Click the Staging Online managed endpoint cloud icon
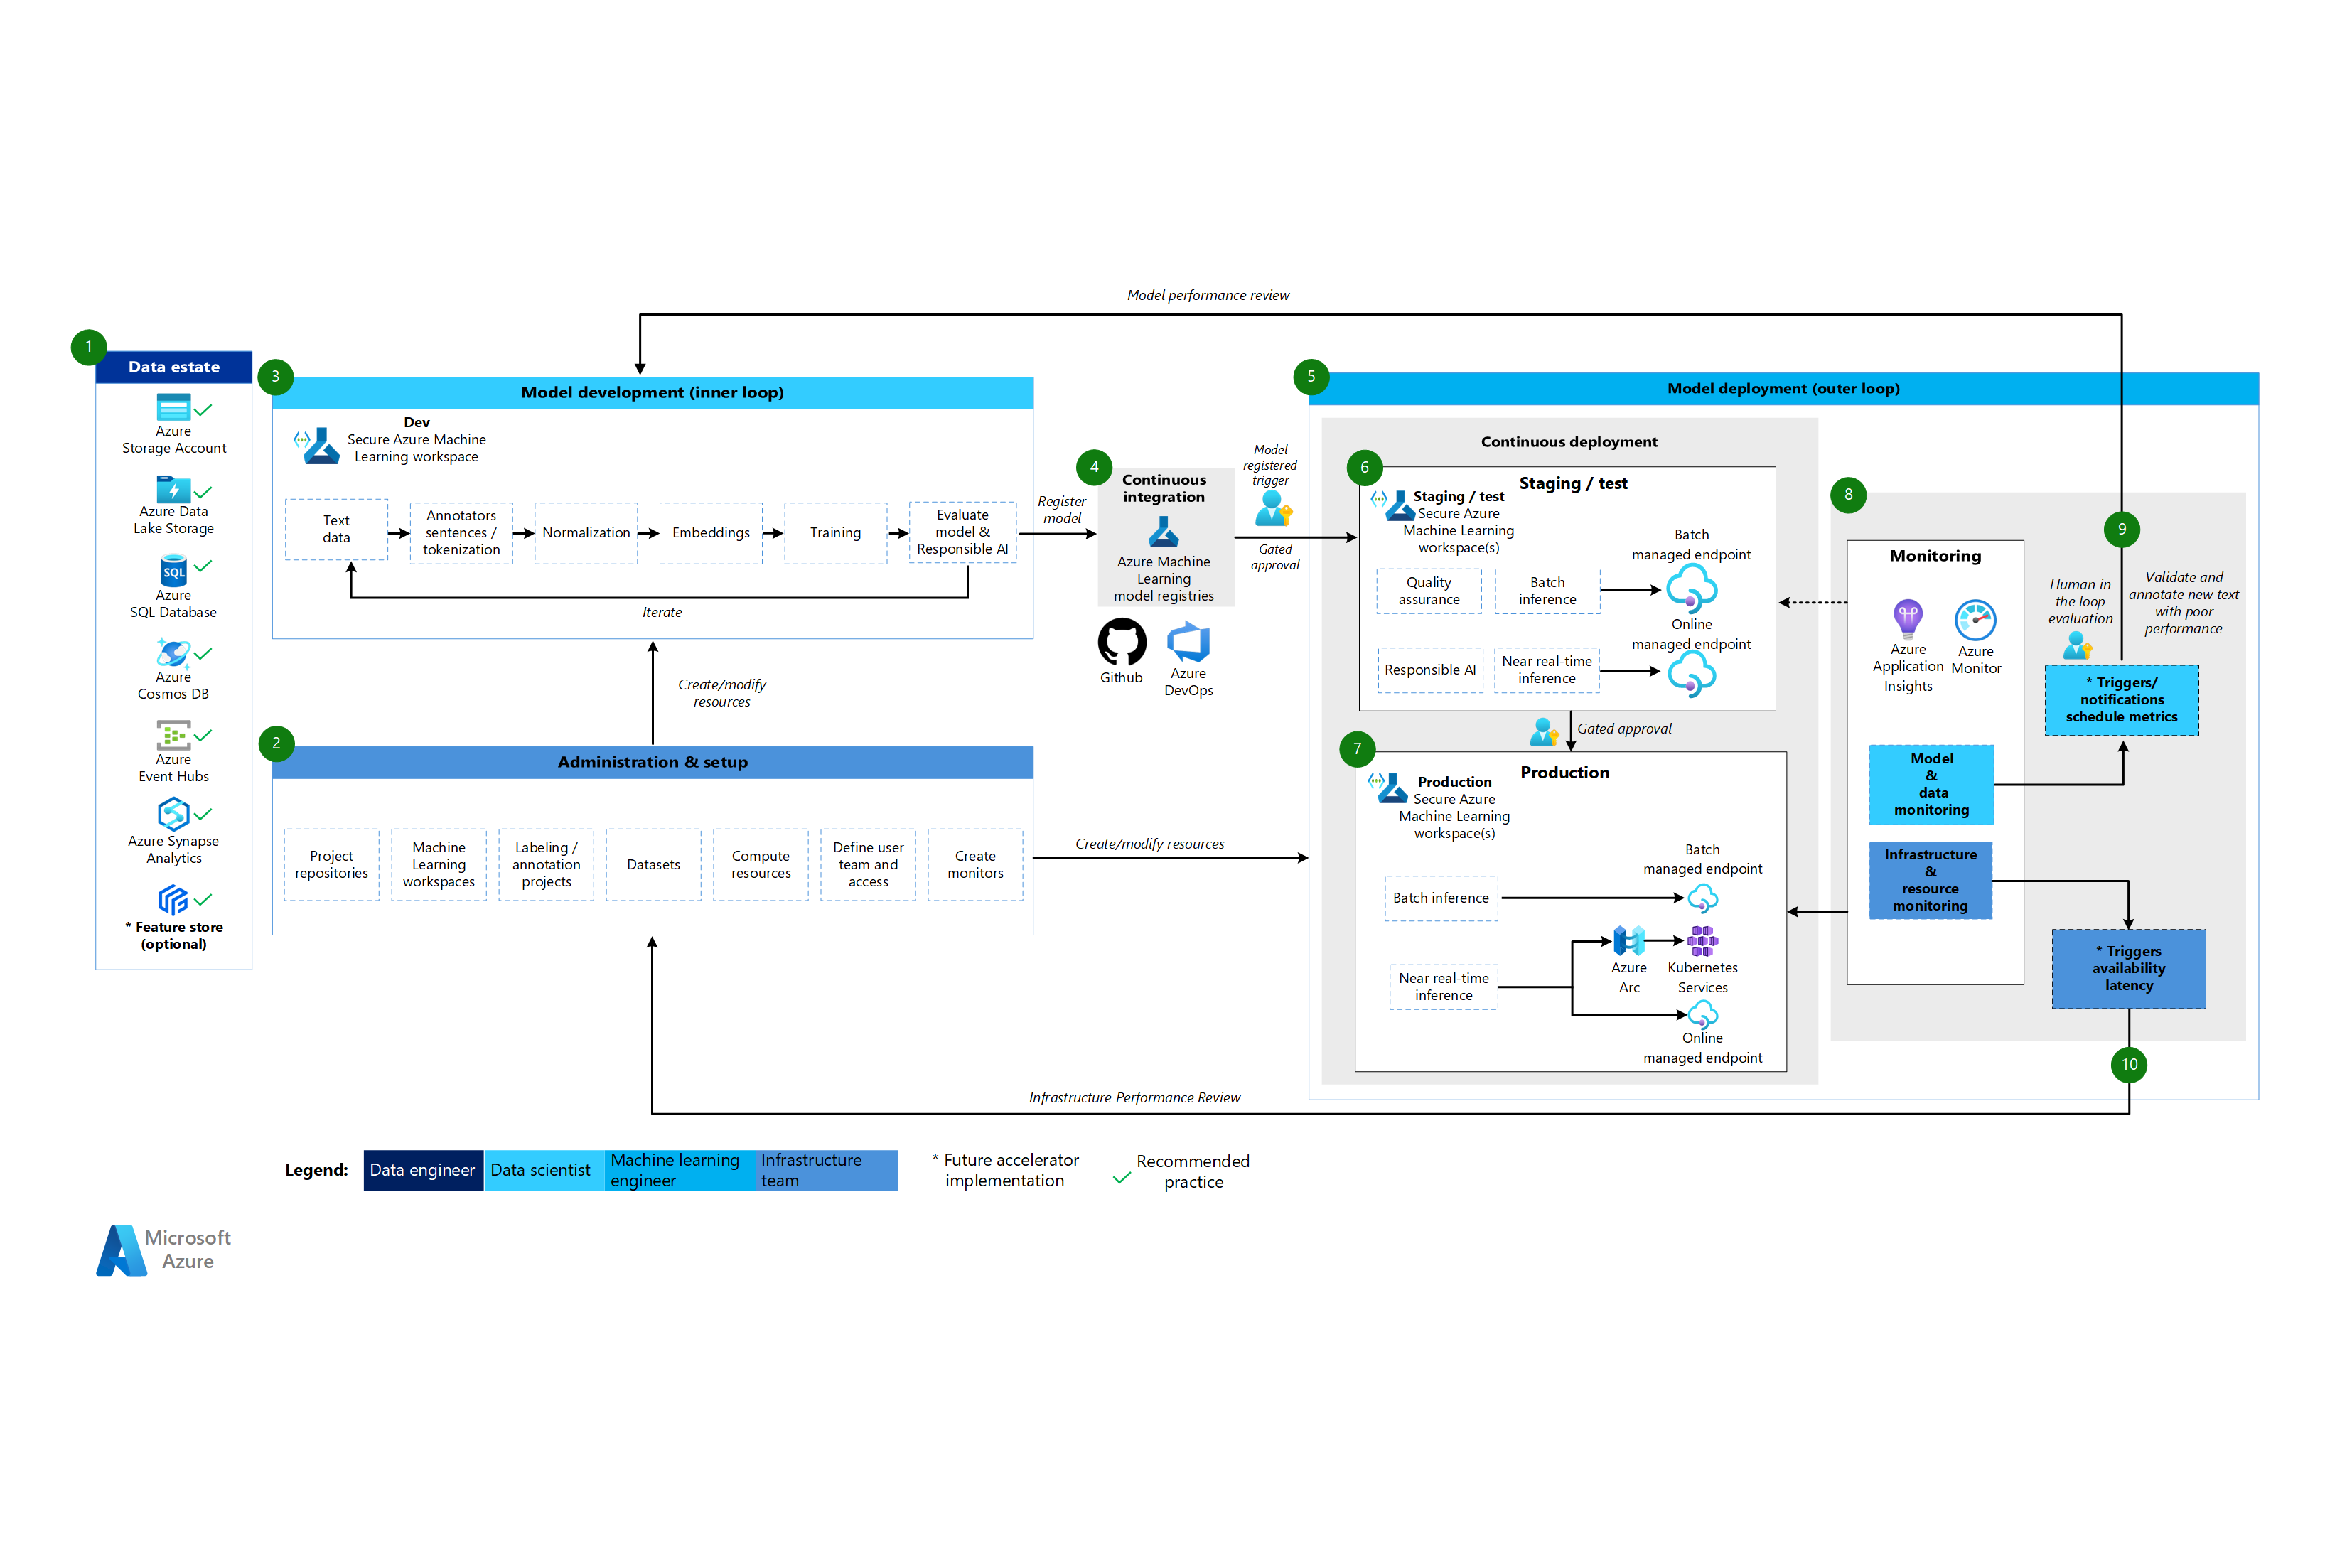 (1691, 675)
